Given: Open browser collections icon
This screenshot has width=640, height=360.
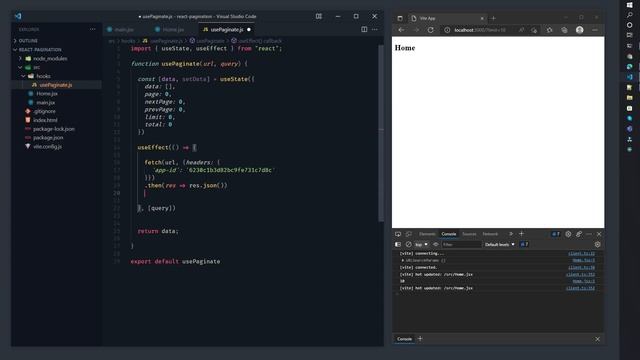Looking at the screenshot, I should [x=564, y=30].
